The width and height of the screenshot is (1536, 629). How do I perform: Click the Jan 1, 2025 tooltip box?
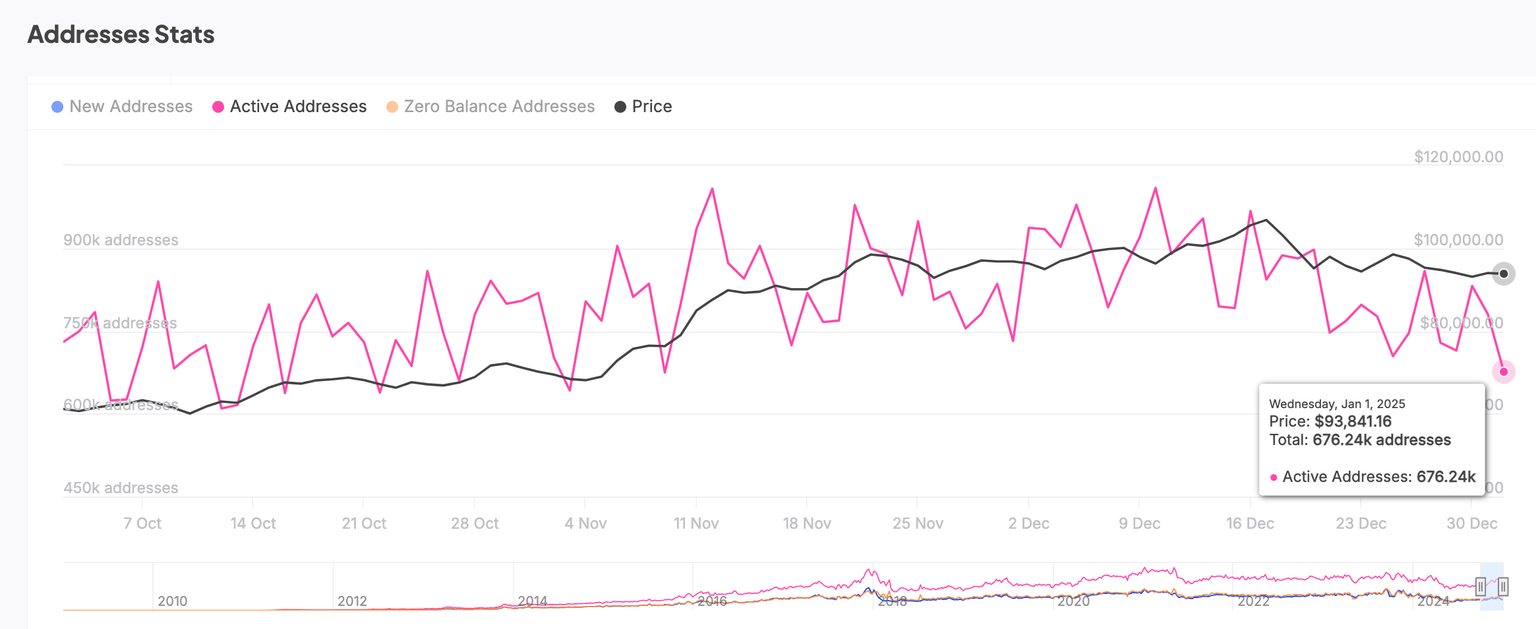tap(1372, 440)
